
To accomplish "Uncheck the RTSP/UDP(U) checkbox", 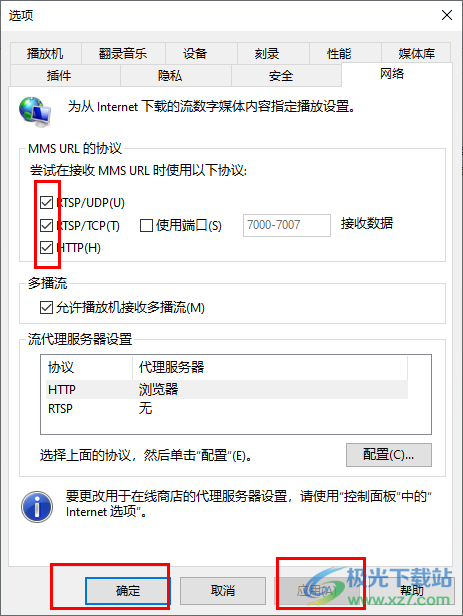I will coord(46,203).
